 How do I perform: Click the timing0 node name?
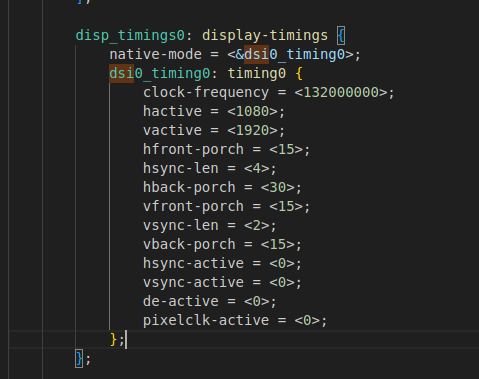pos(257,73)
